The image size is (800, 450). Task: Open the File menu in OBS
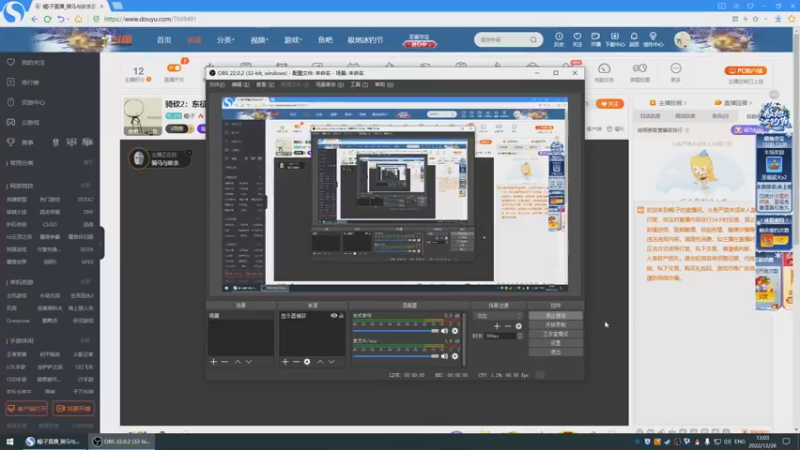pyautogui.click(x=216, y=84)
